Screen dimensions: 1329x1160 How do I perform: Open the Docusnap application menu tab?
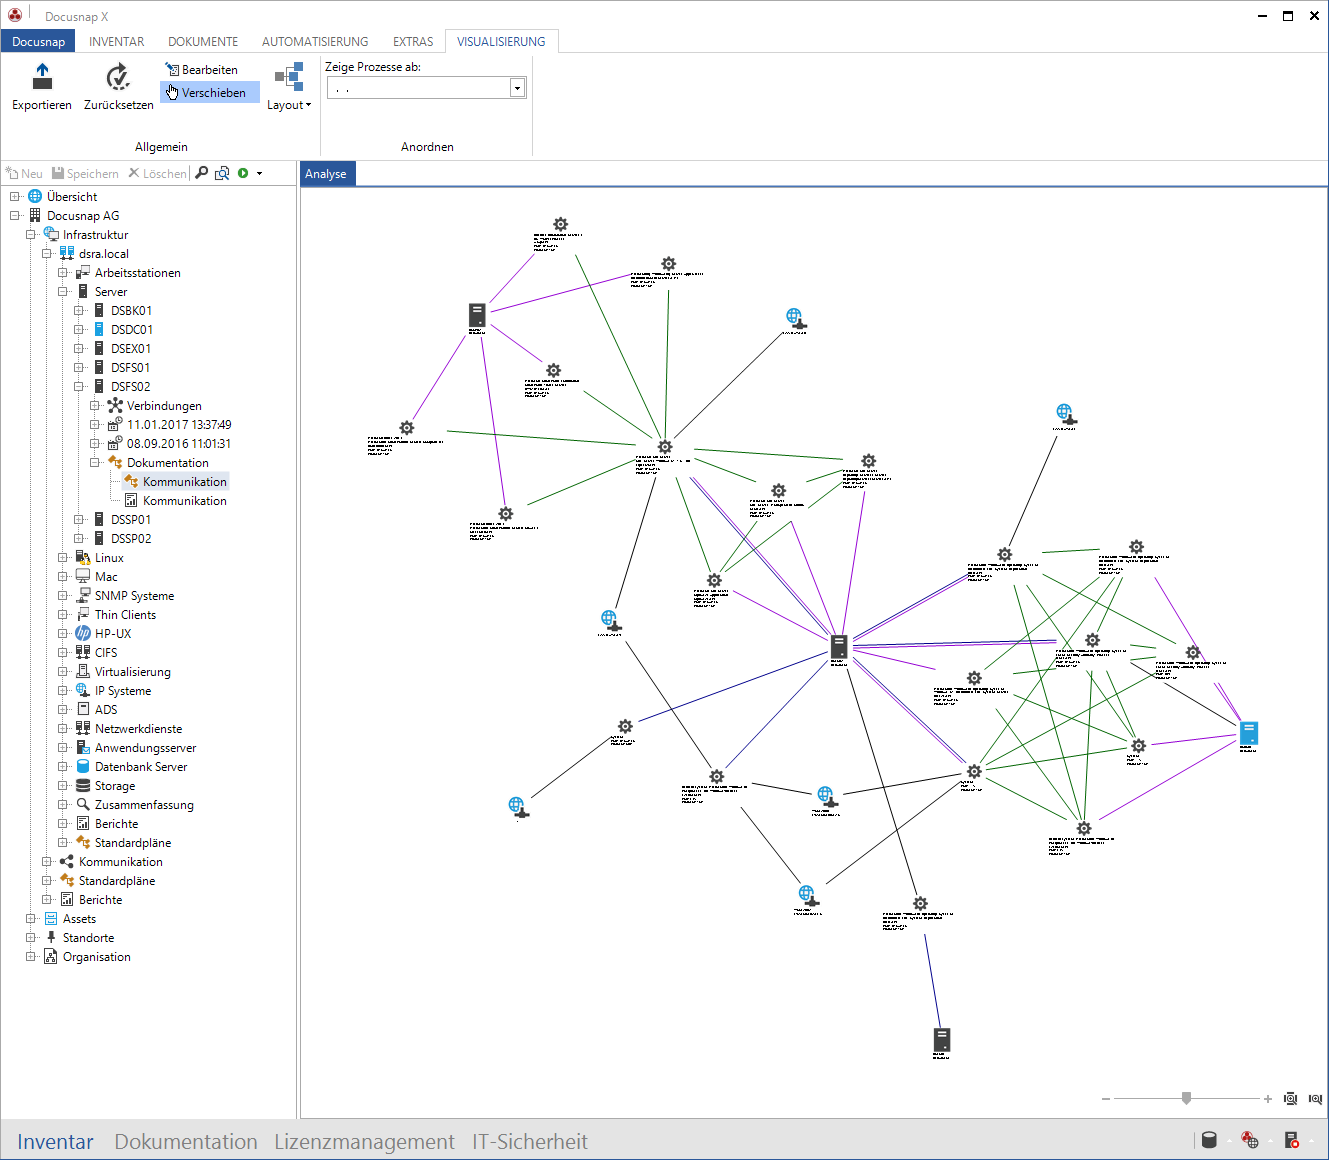point(38,42)
